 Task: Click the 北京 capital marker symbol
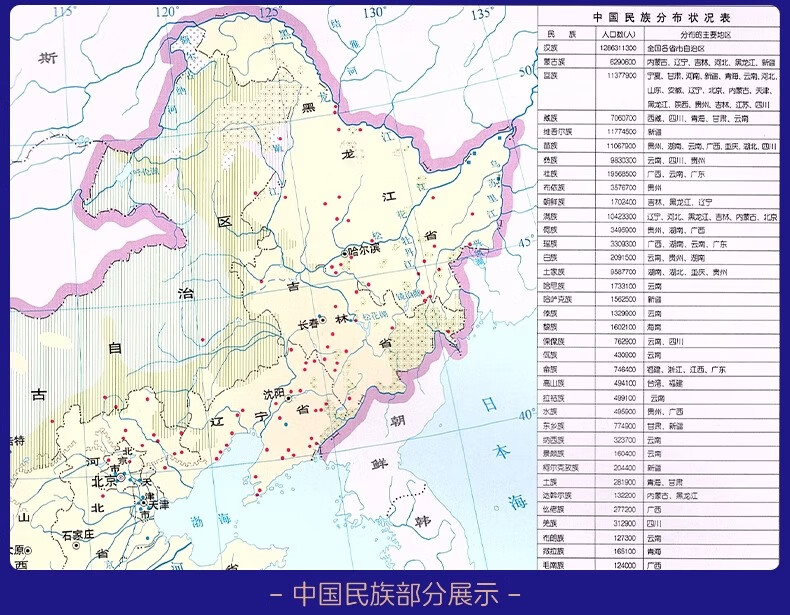point(121,476)
